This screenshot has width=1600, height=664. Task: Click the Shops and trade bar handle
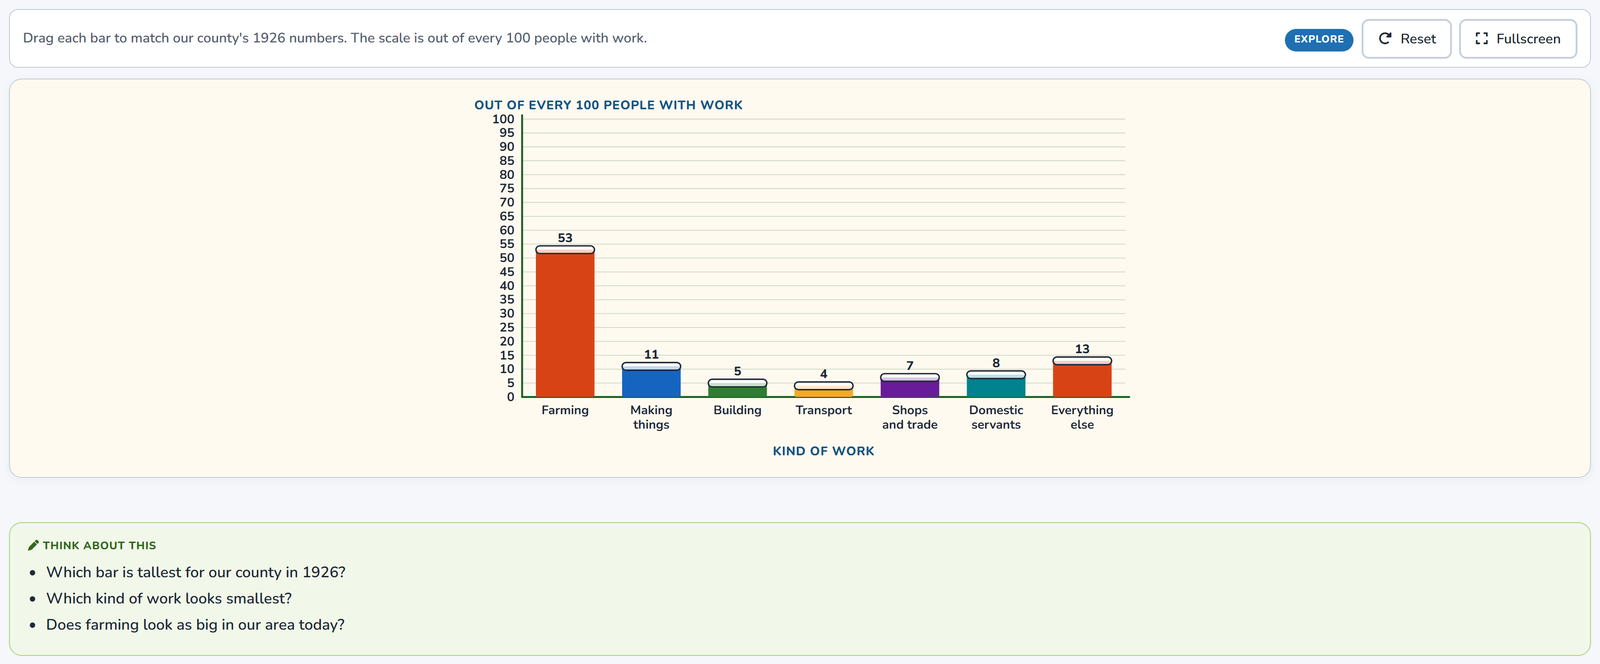coord(910,377)
